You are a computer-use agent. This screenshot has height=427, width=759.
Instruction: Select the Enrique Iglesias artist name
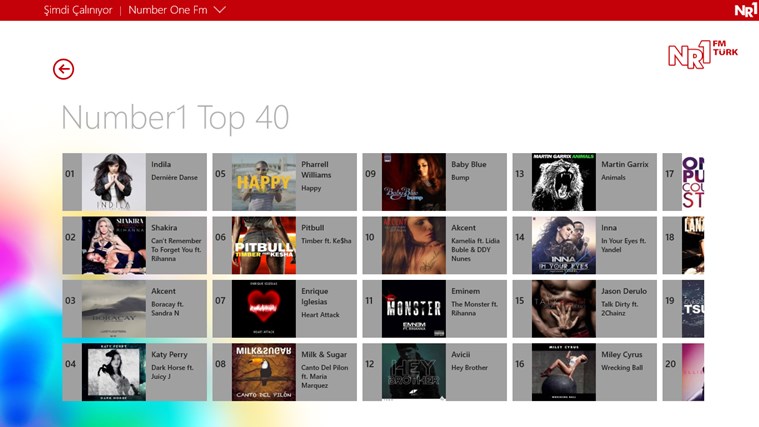pyautogui.click(x=315, y=296)
